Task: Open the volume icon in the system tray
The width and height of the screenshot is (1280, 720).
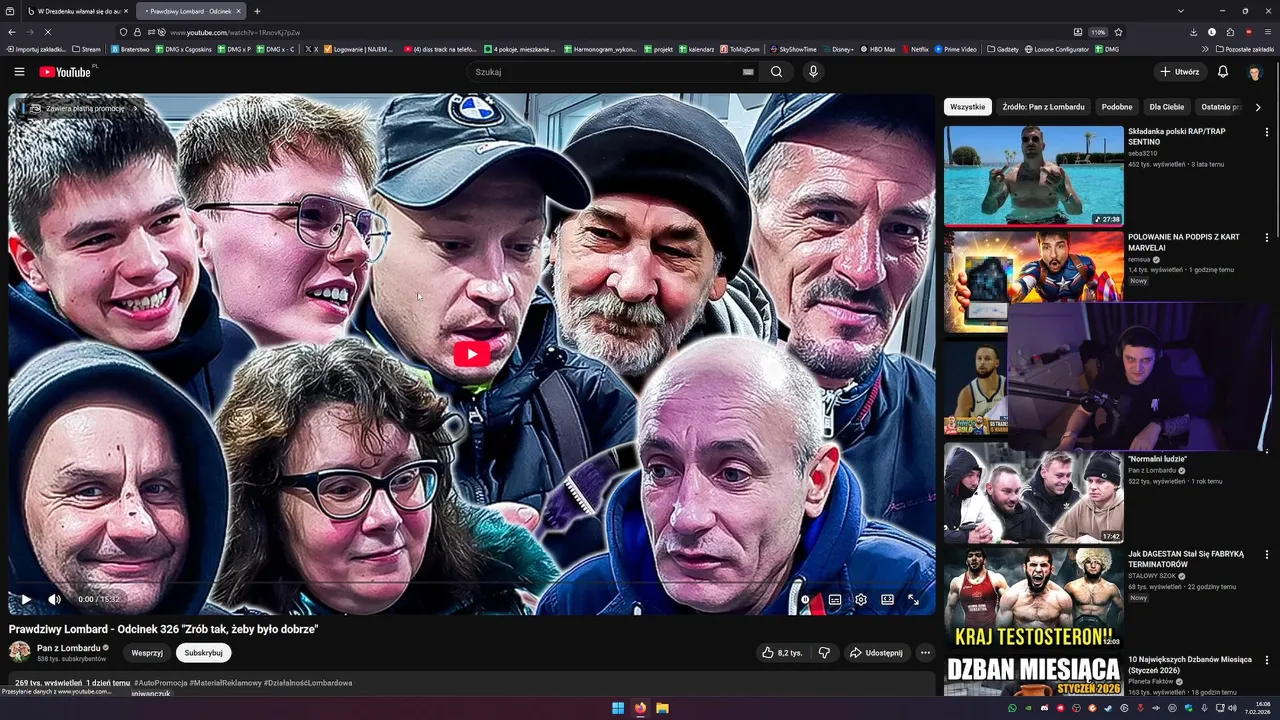Action: (x=1232, y=708)
